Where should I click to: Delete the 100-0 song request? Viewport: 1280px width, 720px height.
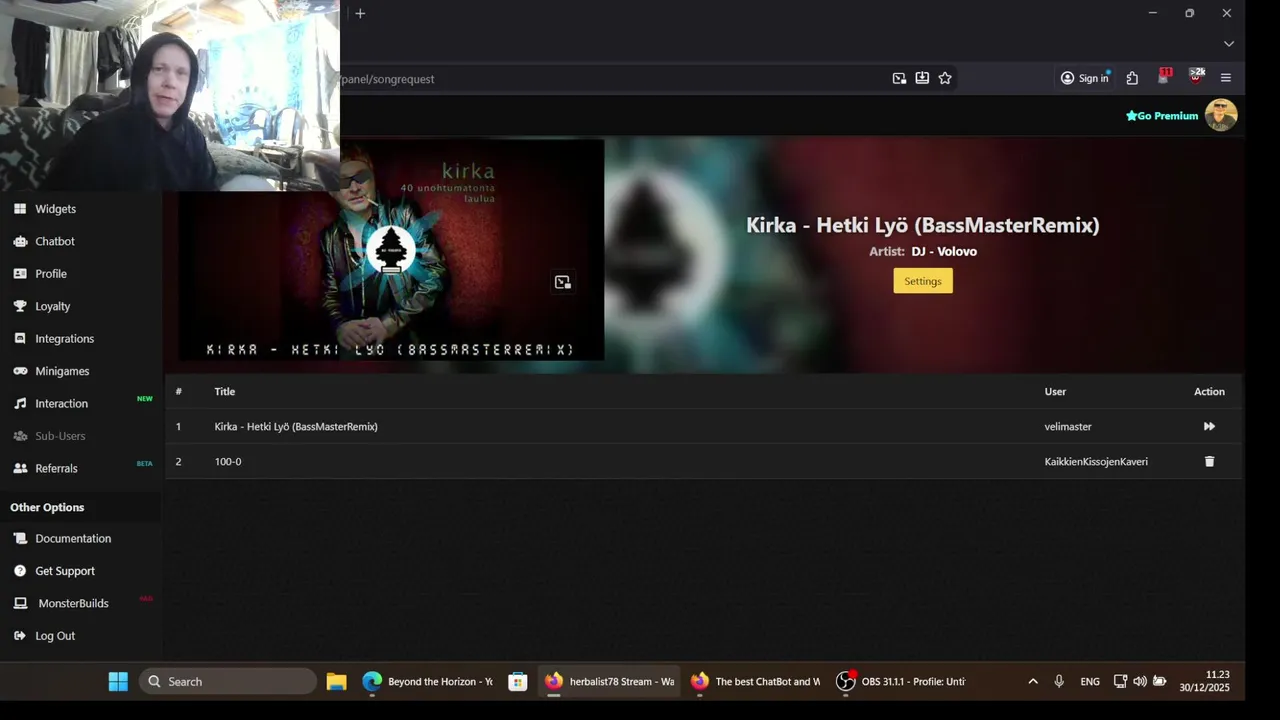(x=1209, y=461)
